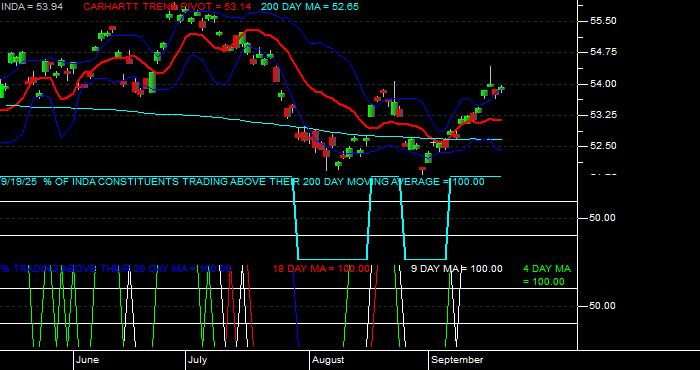Click the 55.50 price axis value
The width and height of the screenshot is (700, 370).
tap(603, 21)
